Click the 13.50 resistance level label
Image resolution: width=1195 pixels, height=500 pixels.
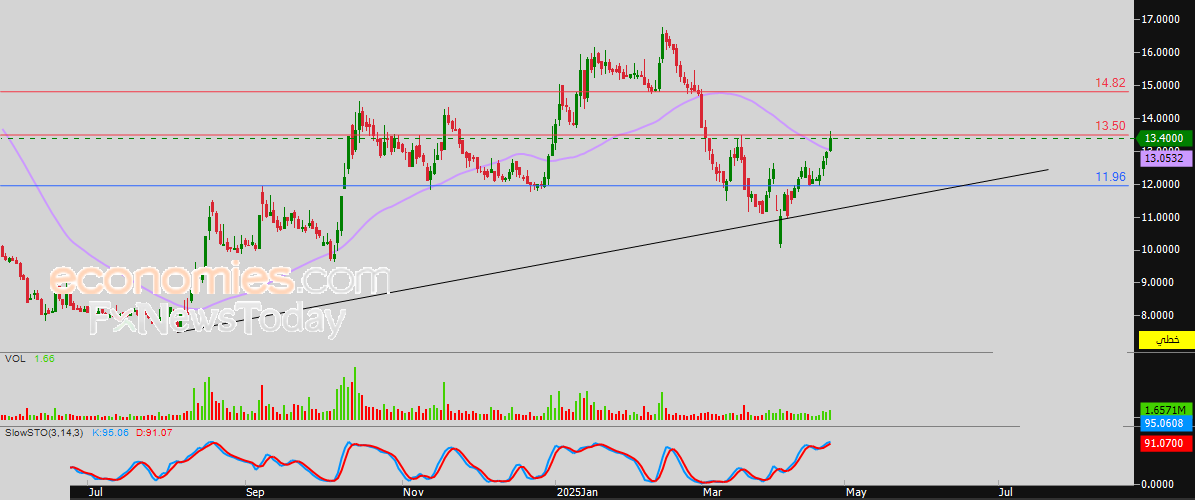click(1111, 126)
